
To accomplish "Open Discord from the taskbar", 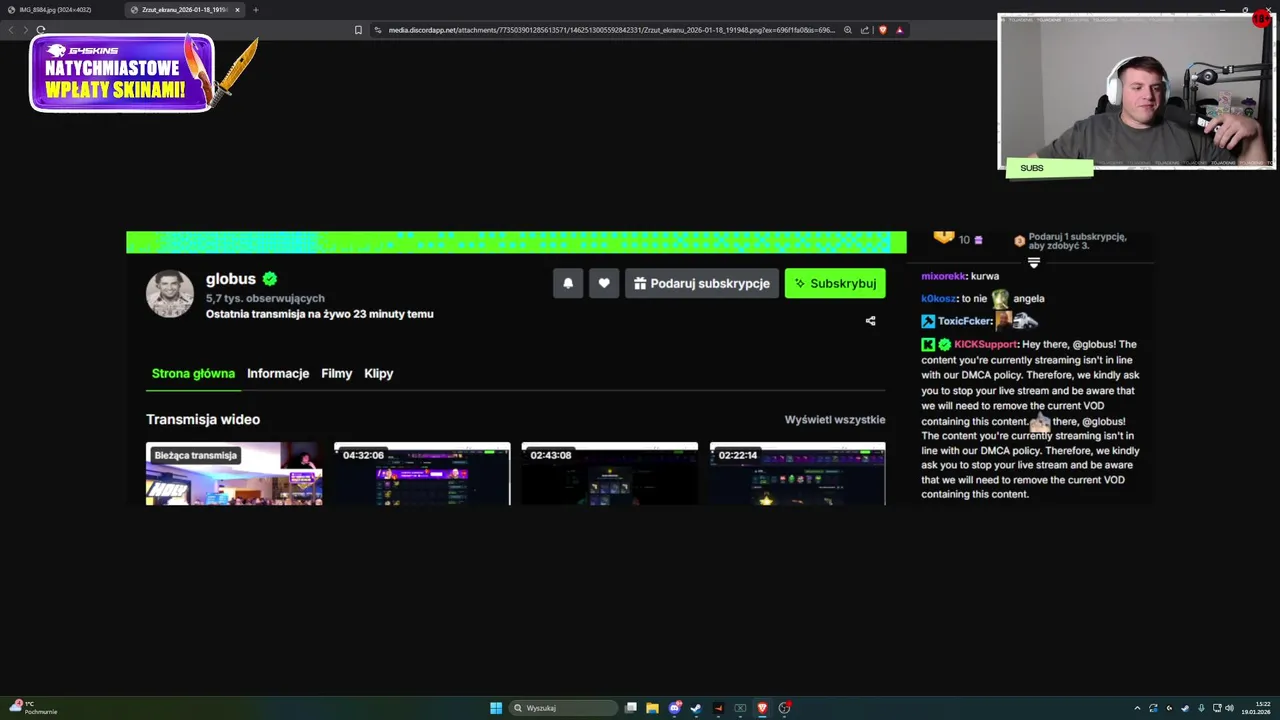I will (675, 708).
